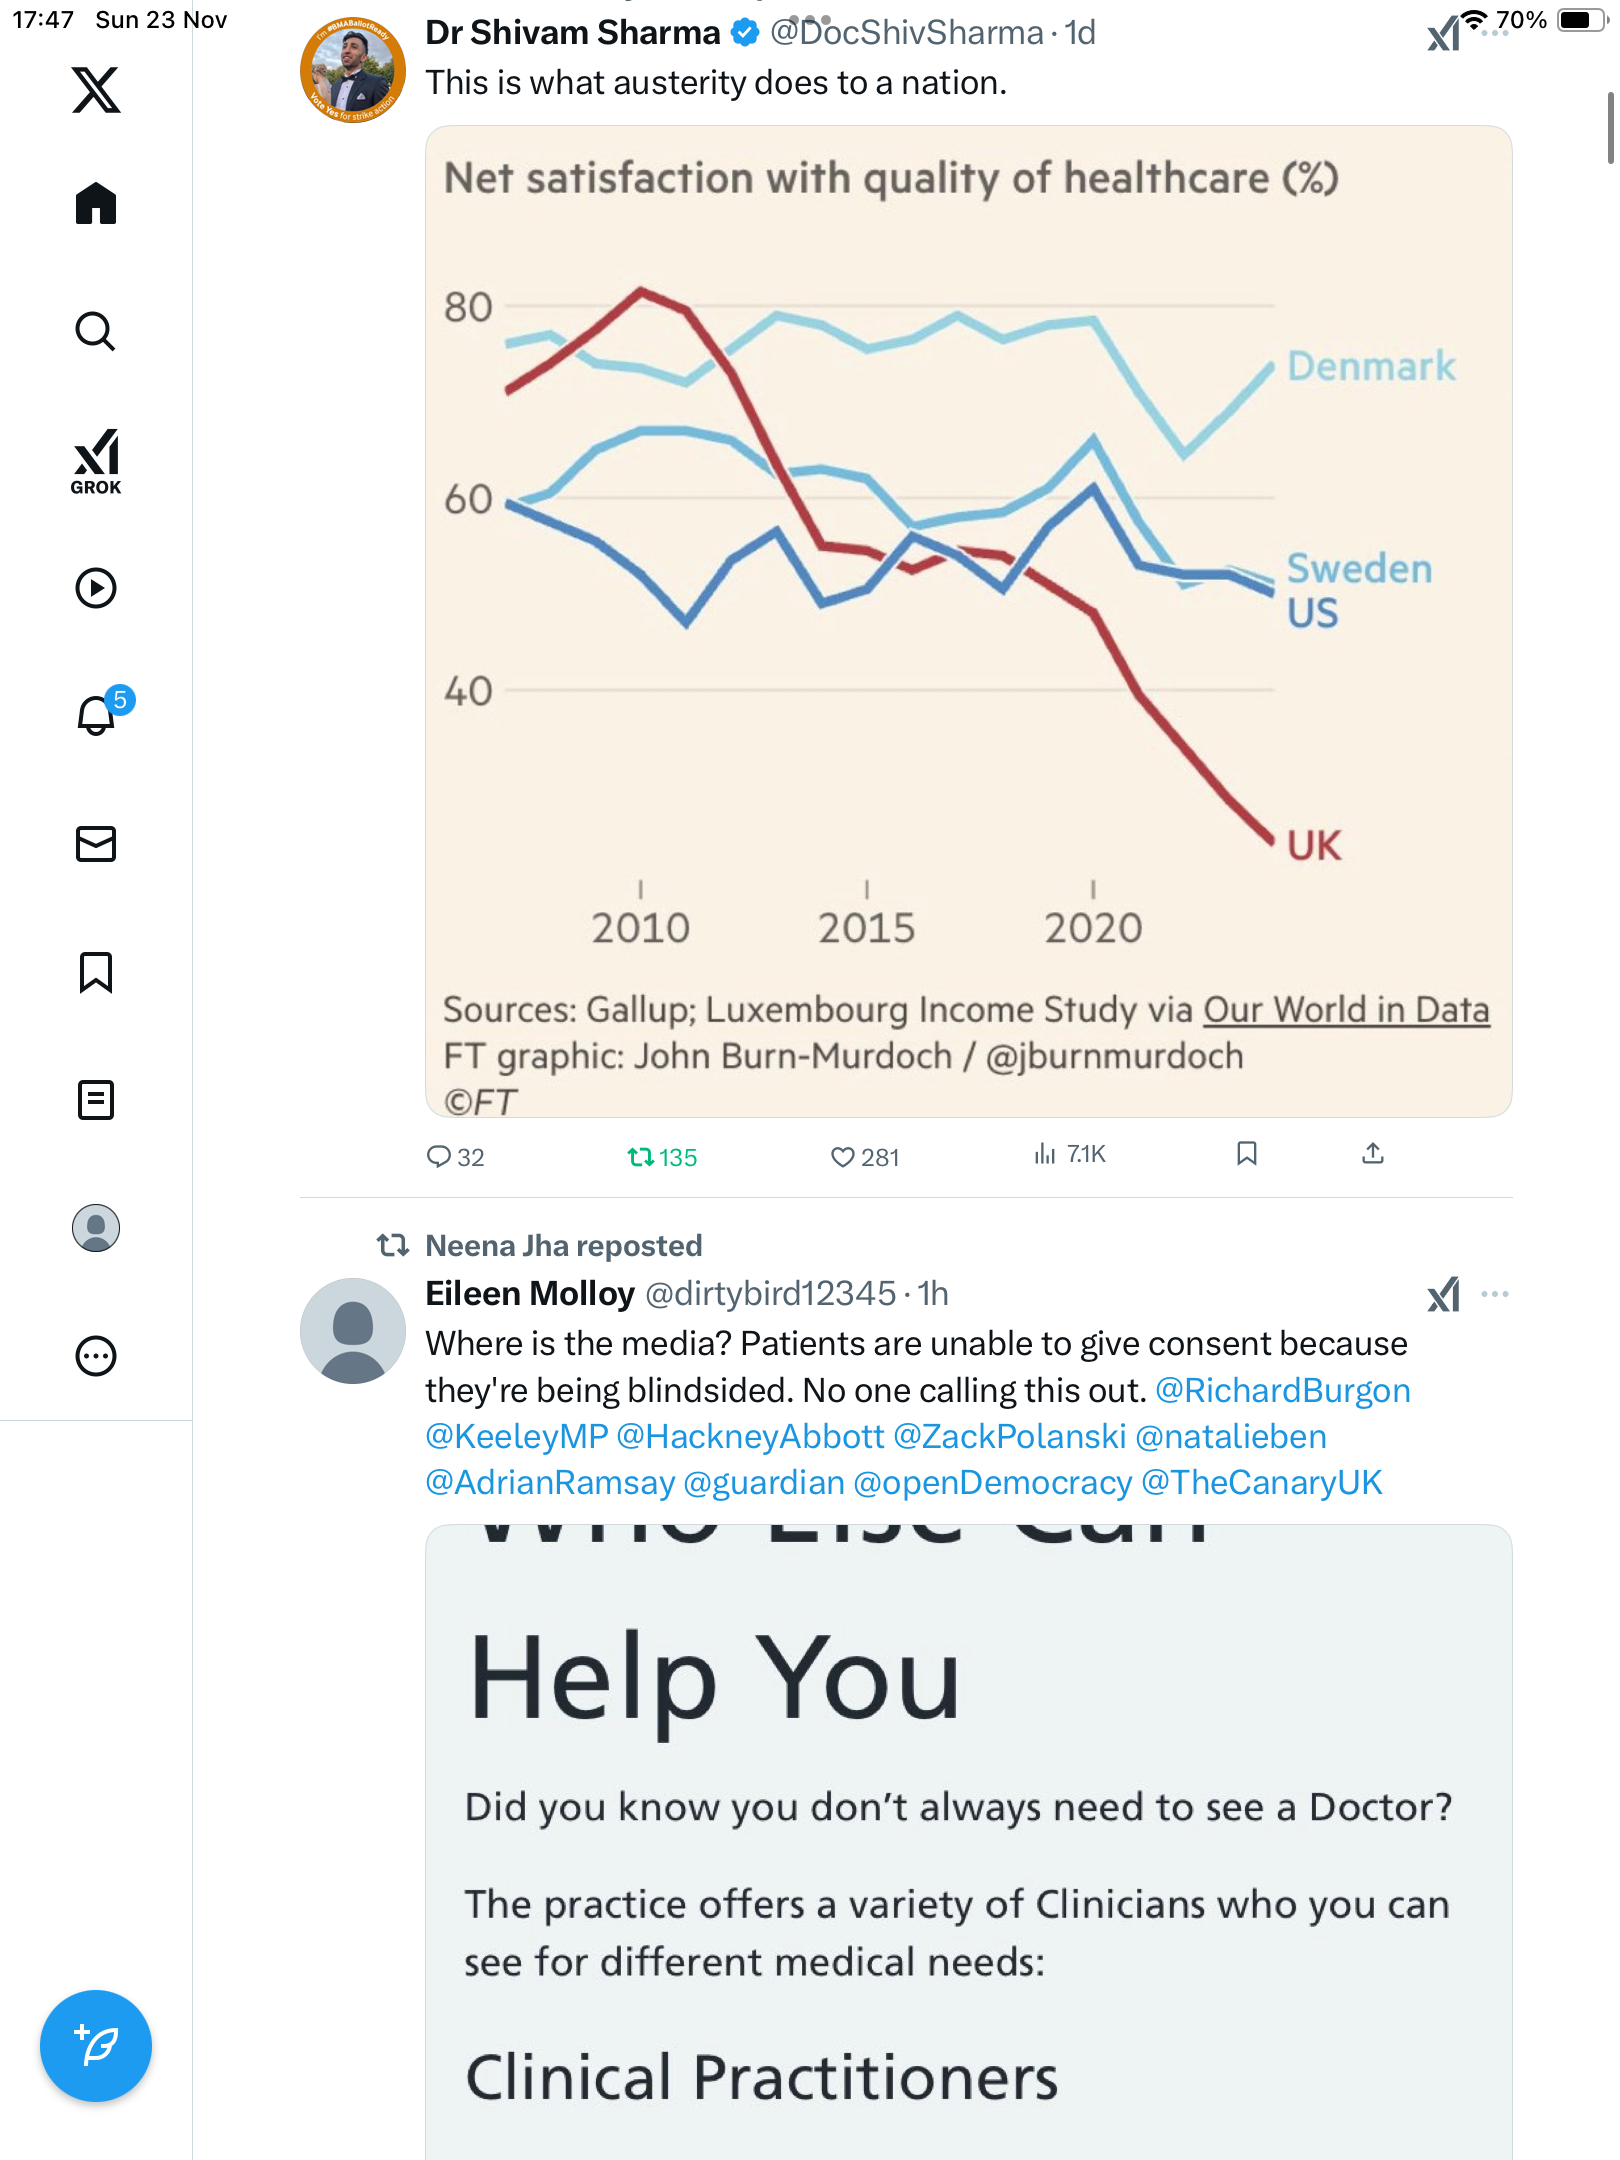This screenshot has width=1620, height=2160.
Task: Open the Lists icon in sidebar
Action: pos(96,1100)
